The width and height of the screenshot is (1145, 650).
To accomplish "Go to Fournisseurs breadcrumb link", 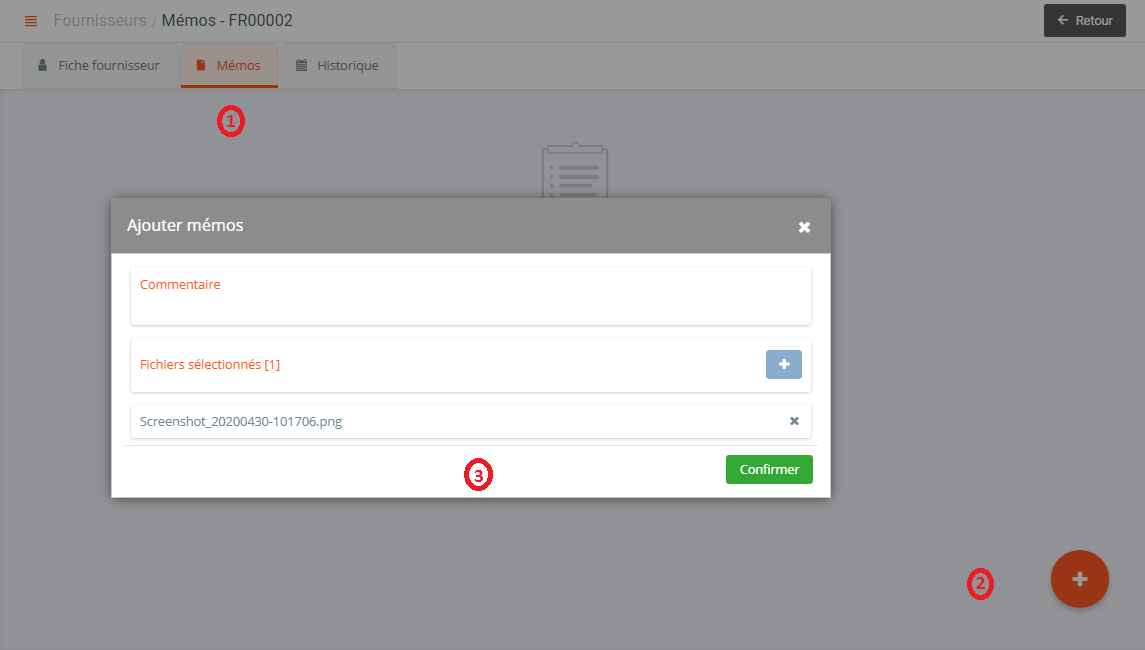I will point(100,20).
